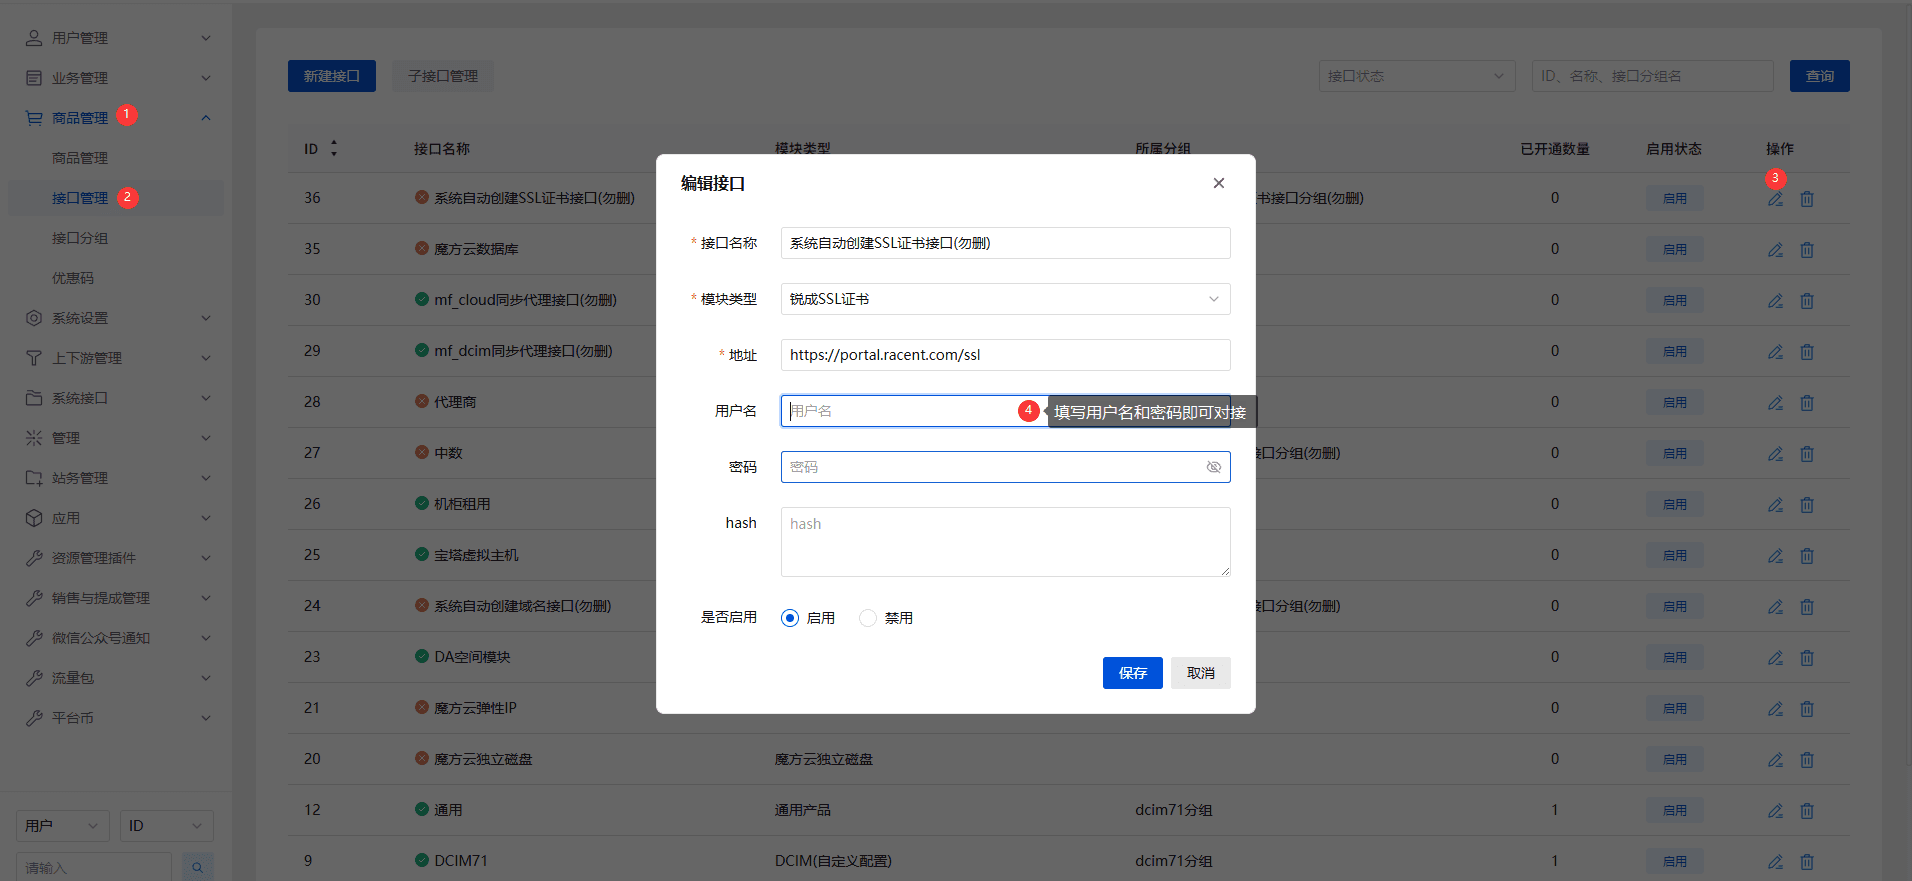Click delete icon for 代理商 row
The width and height of the screenshot is (1912, 881).
tap(1807, 403)
